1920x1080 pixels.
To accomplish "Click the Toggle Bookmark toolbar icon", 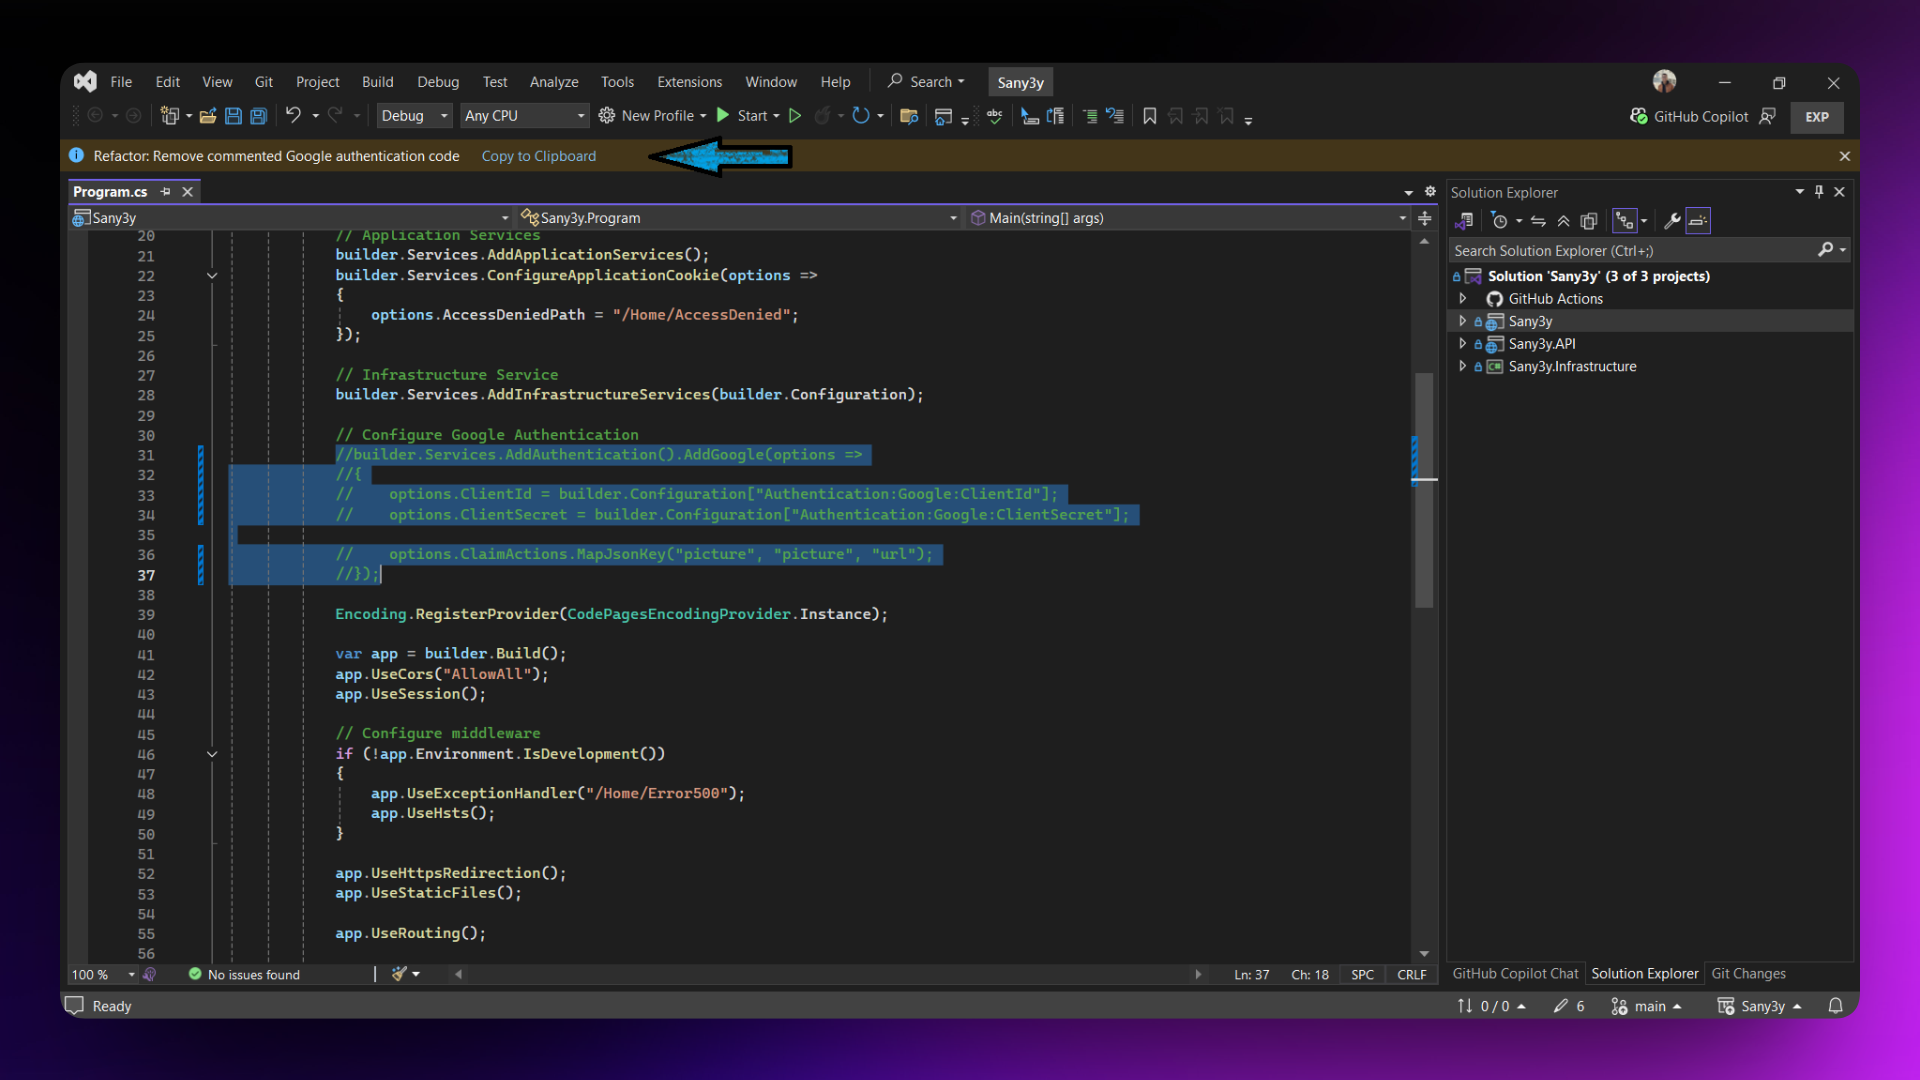I will (1150, 116).
